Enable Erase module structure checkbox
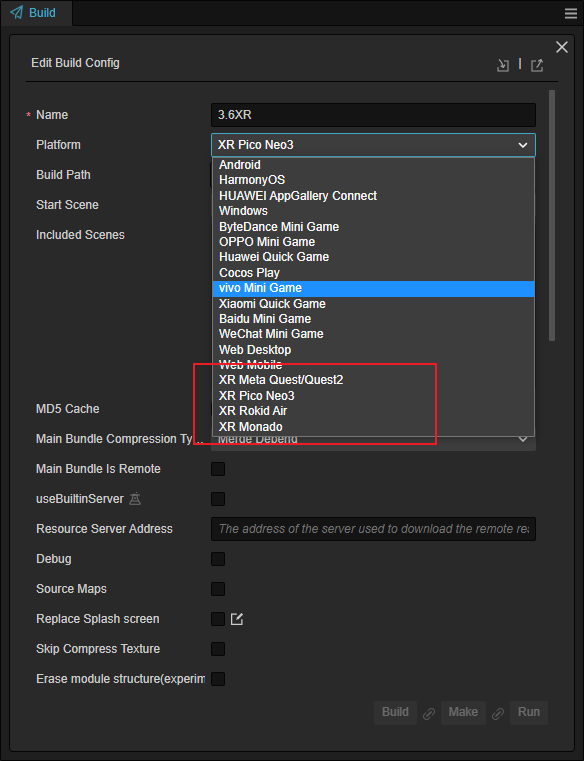The image size is (584, 761). point(218,678)
